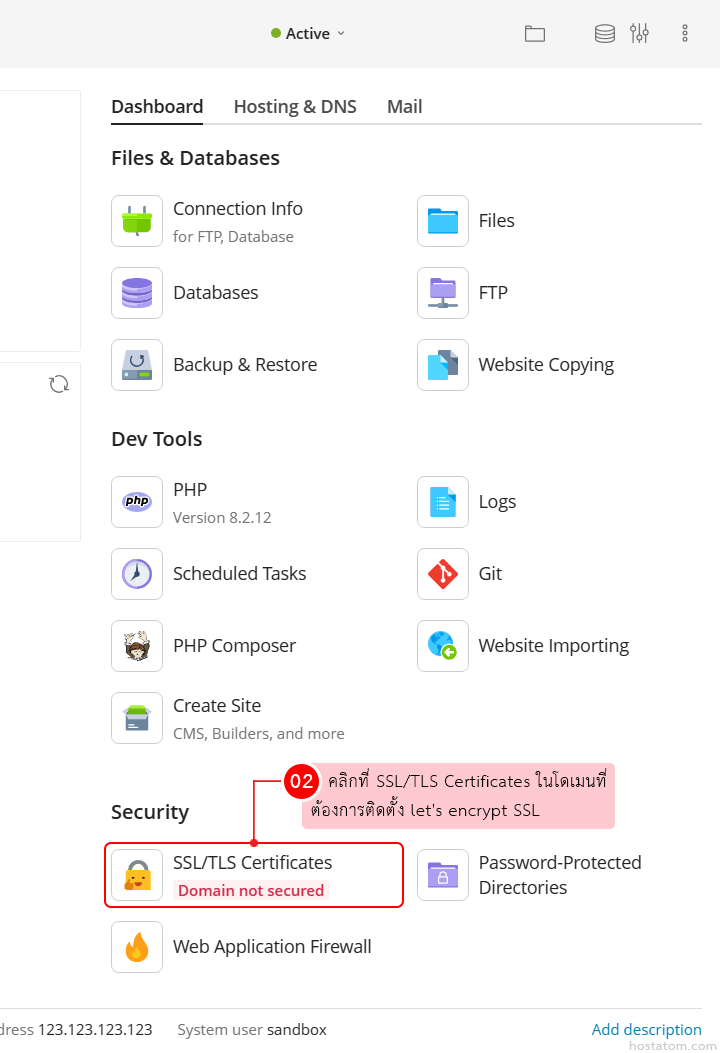The width and height of the screenshot is (720, 1053).
Task: Switch to the Hosting & DNS tab
Action: coord(295,107)
